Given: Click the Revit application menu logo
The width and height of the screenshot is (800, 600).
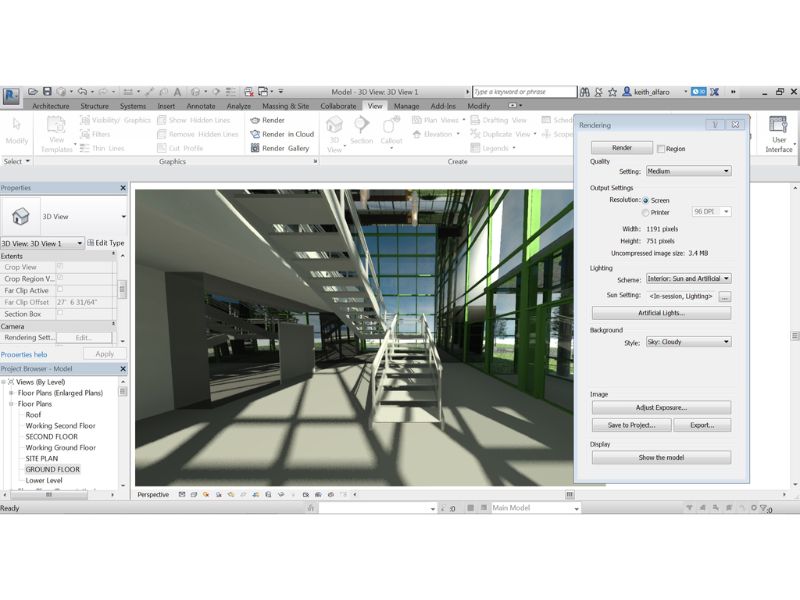Looking at the screenshot, I should click(x=12, y=96).
